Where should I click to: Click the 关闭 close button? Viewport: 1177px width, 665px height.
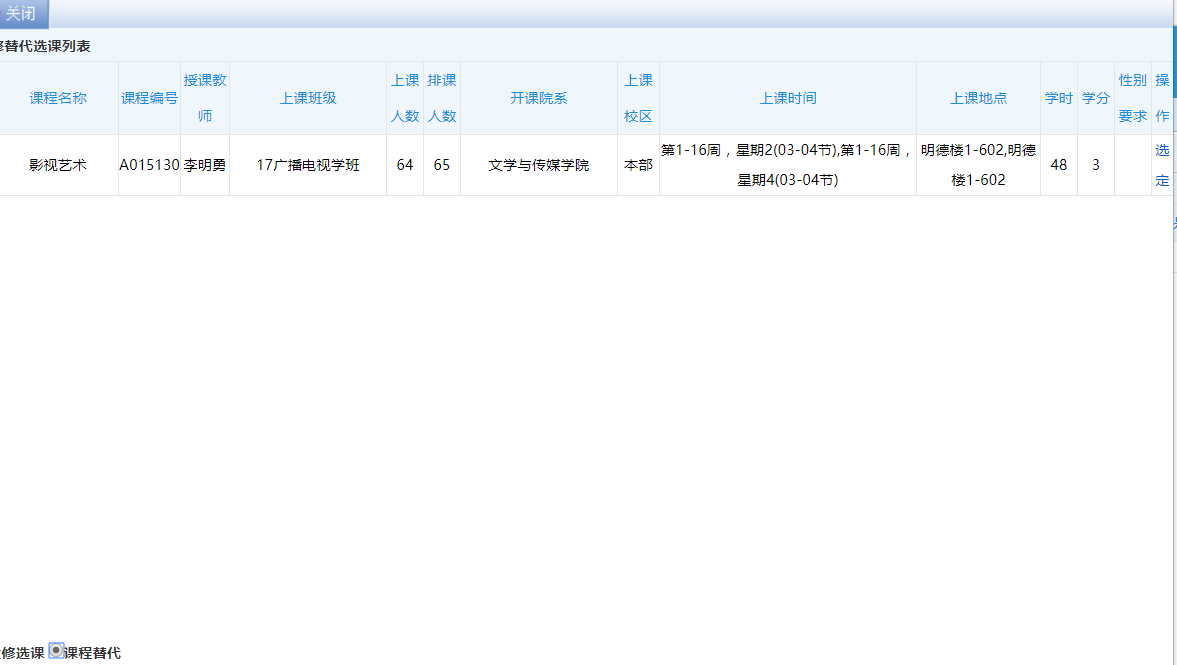pyautogui.click(x=21, y=14)
